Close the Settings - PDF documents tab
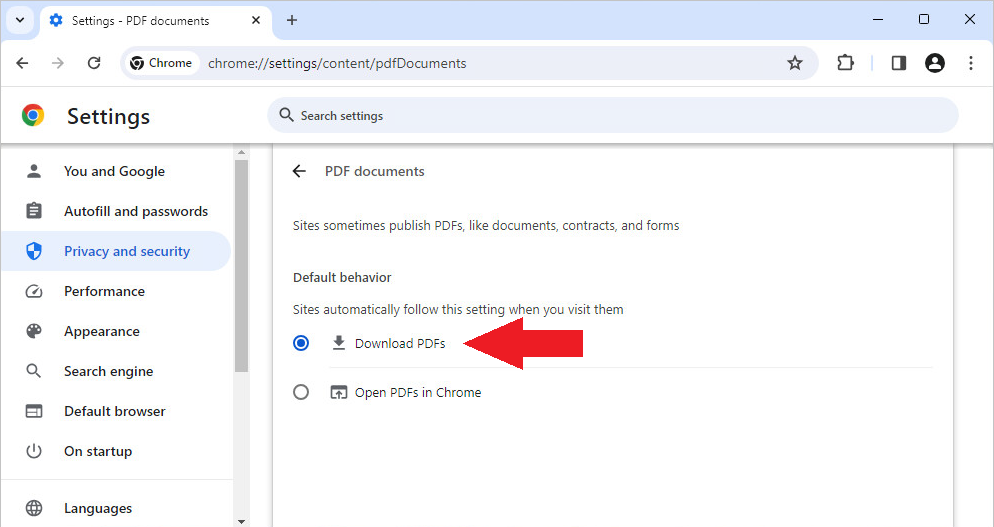 (256, 20)
